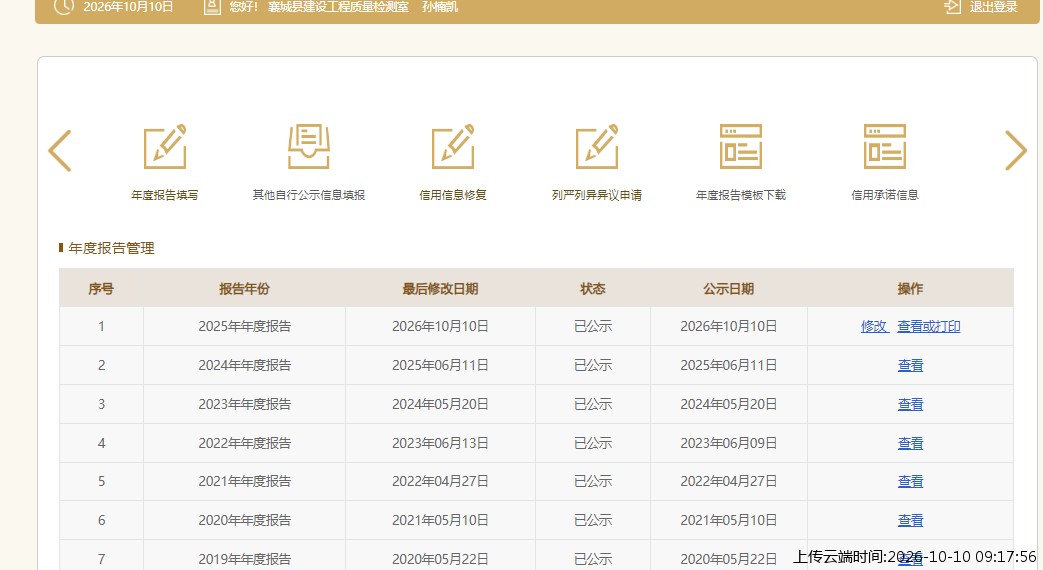Open 列严列异异议申请 icon
Viewport: 1043px width, 570px height.
coord(597,146)
